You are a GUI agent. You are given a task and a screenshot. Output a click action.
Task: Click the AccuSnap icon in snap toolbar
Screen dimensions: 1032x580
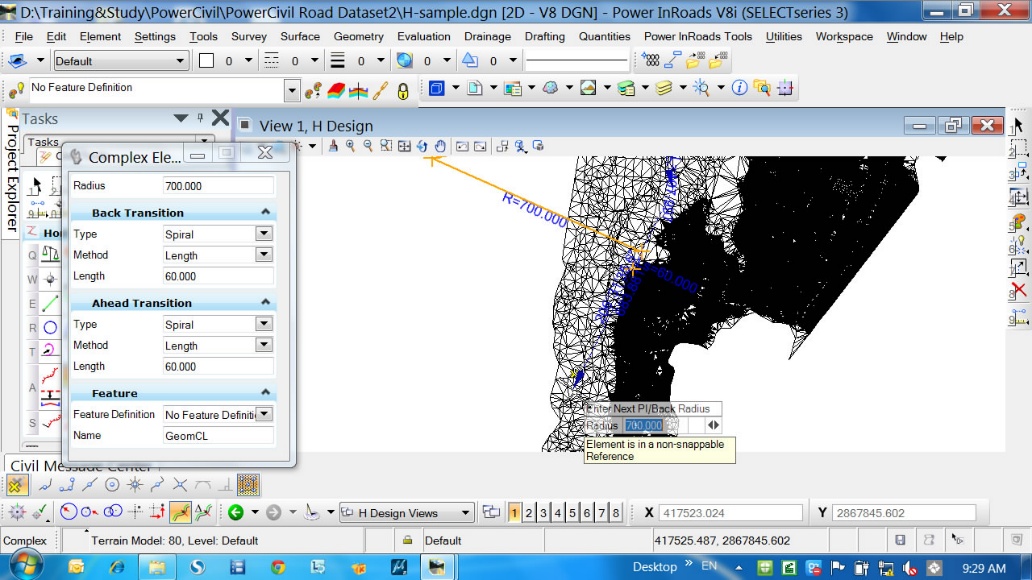pyautogui.click(x=17, y=512)
